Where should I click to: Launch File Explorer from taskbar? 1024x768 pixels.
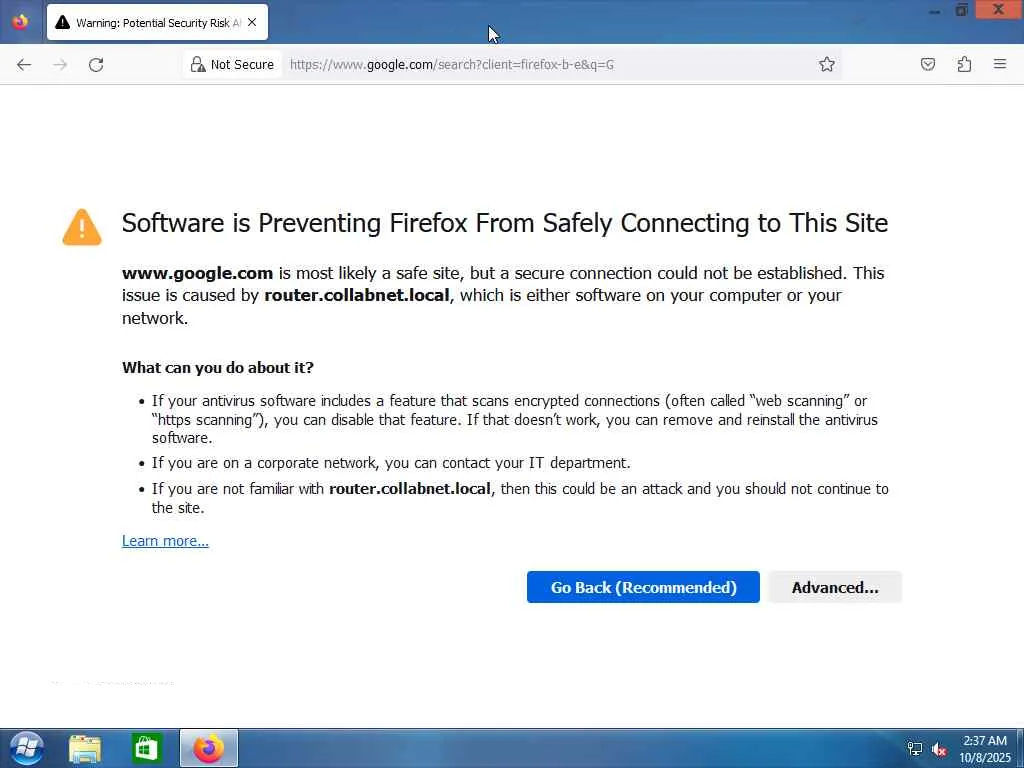point(85,749)
